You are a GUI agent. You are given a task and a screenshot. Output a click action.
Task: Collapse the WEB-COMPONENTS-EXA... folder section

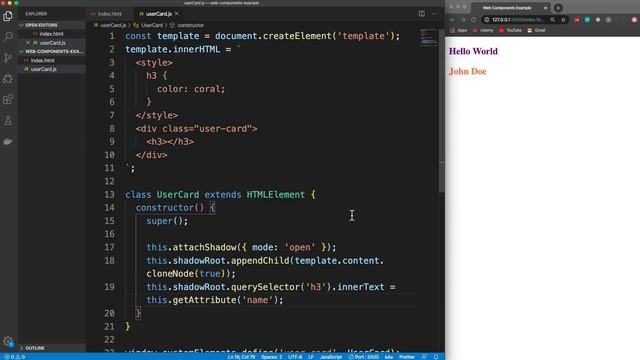tap(51, 51)
